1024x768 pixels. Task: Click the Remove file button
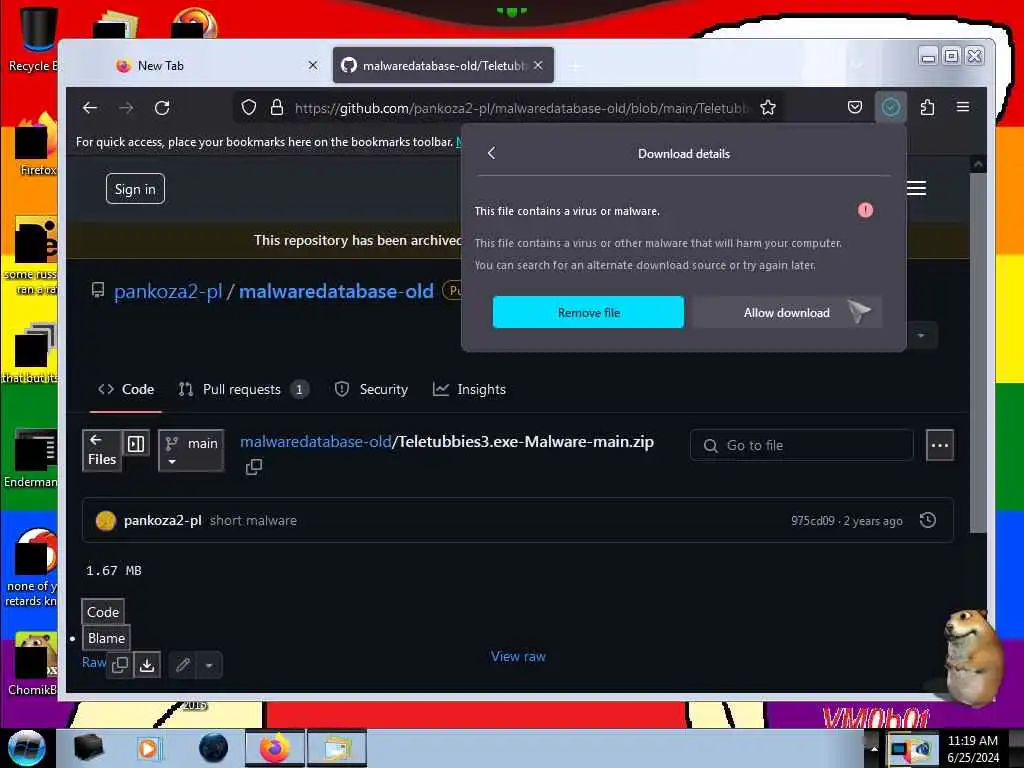pyautogui.click(x=588, y=312)
